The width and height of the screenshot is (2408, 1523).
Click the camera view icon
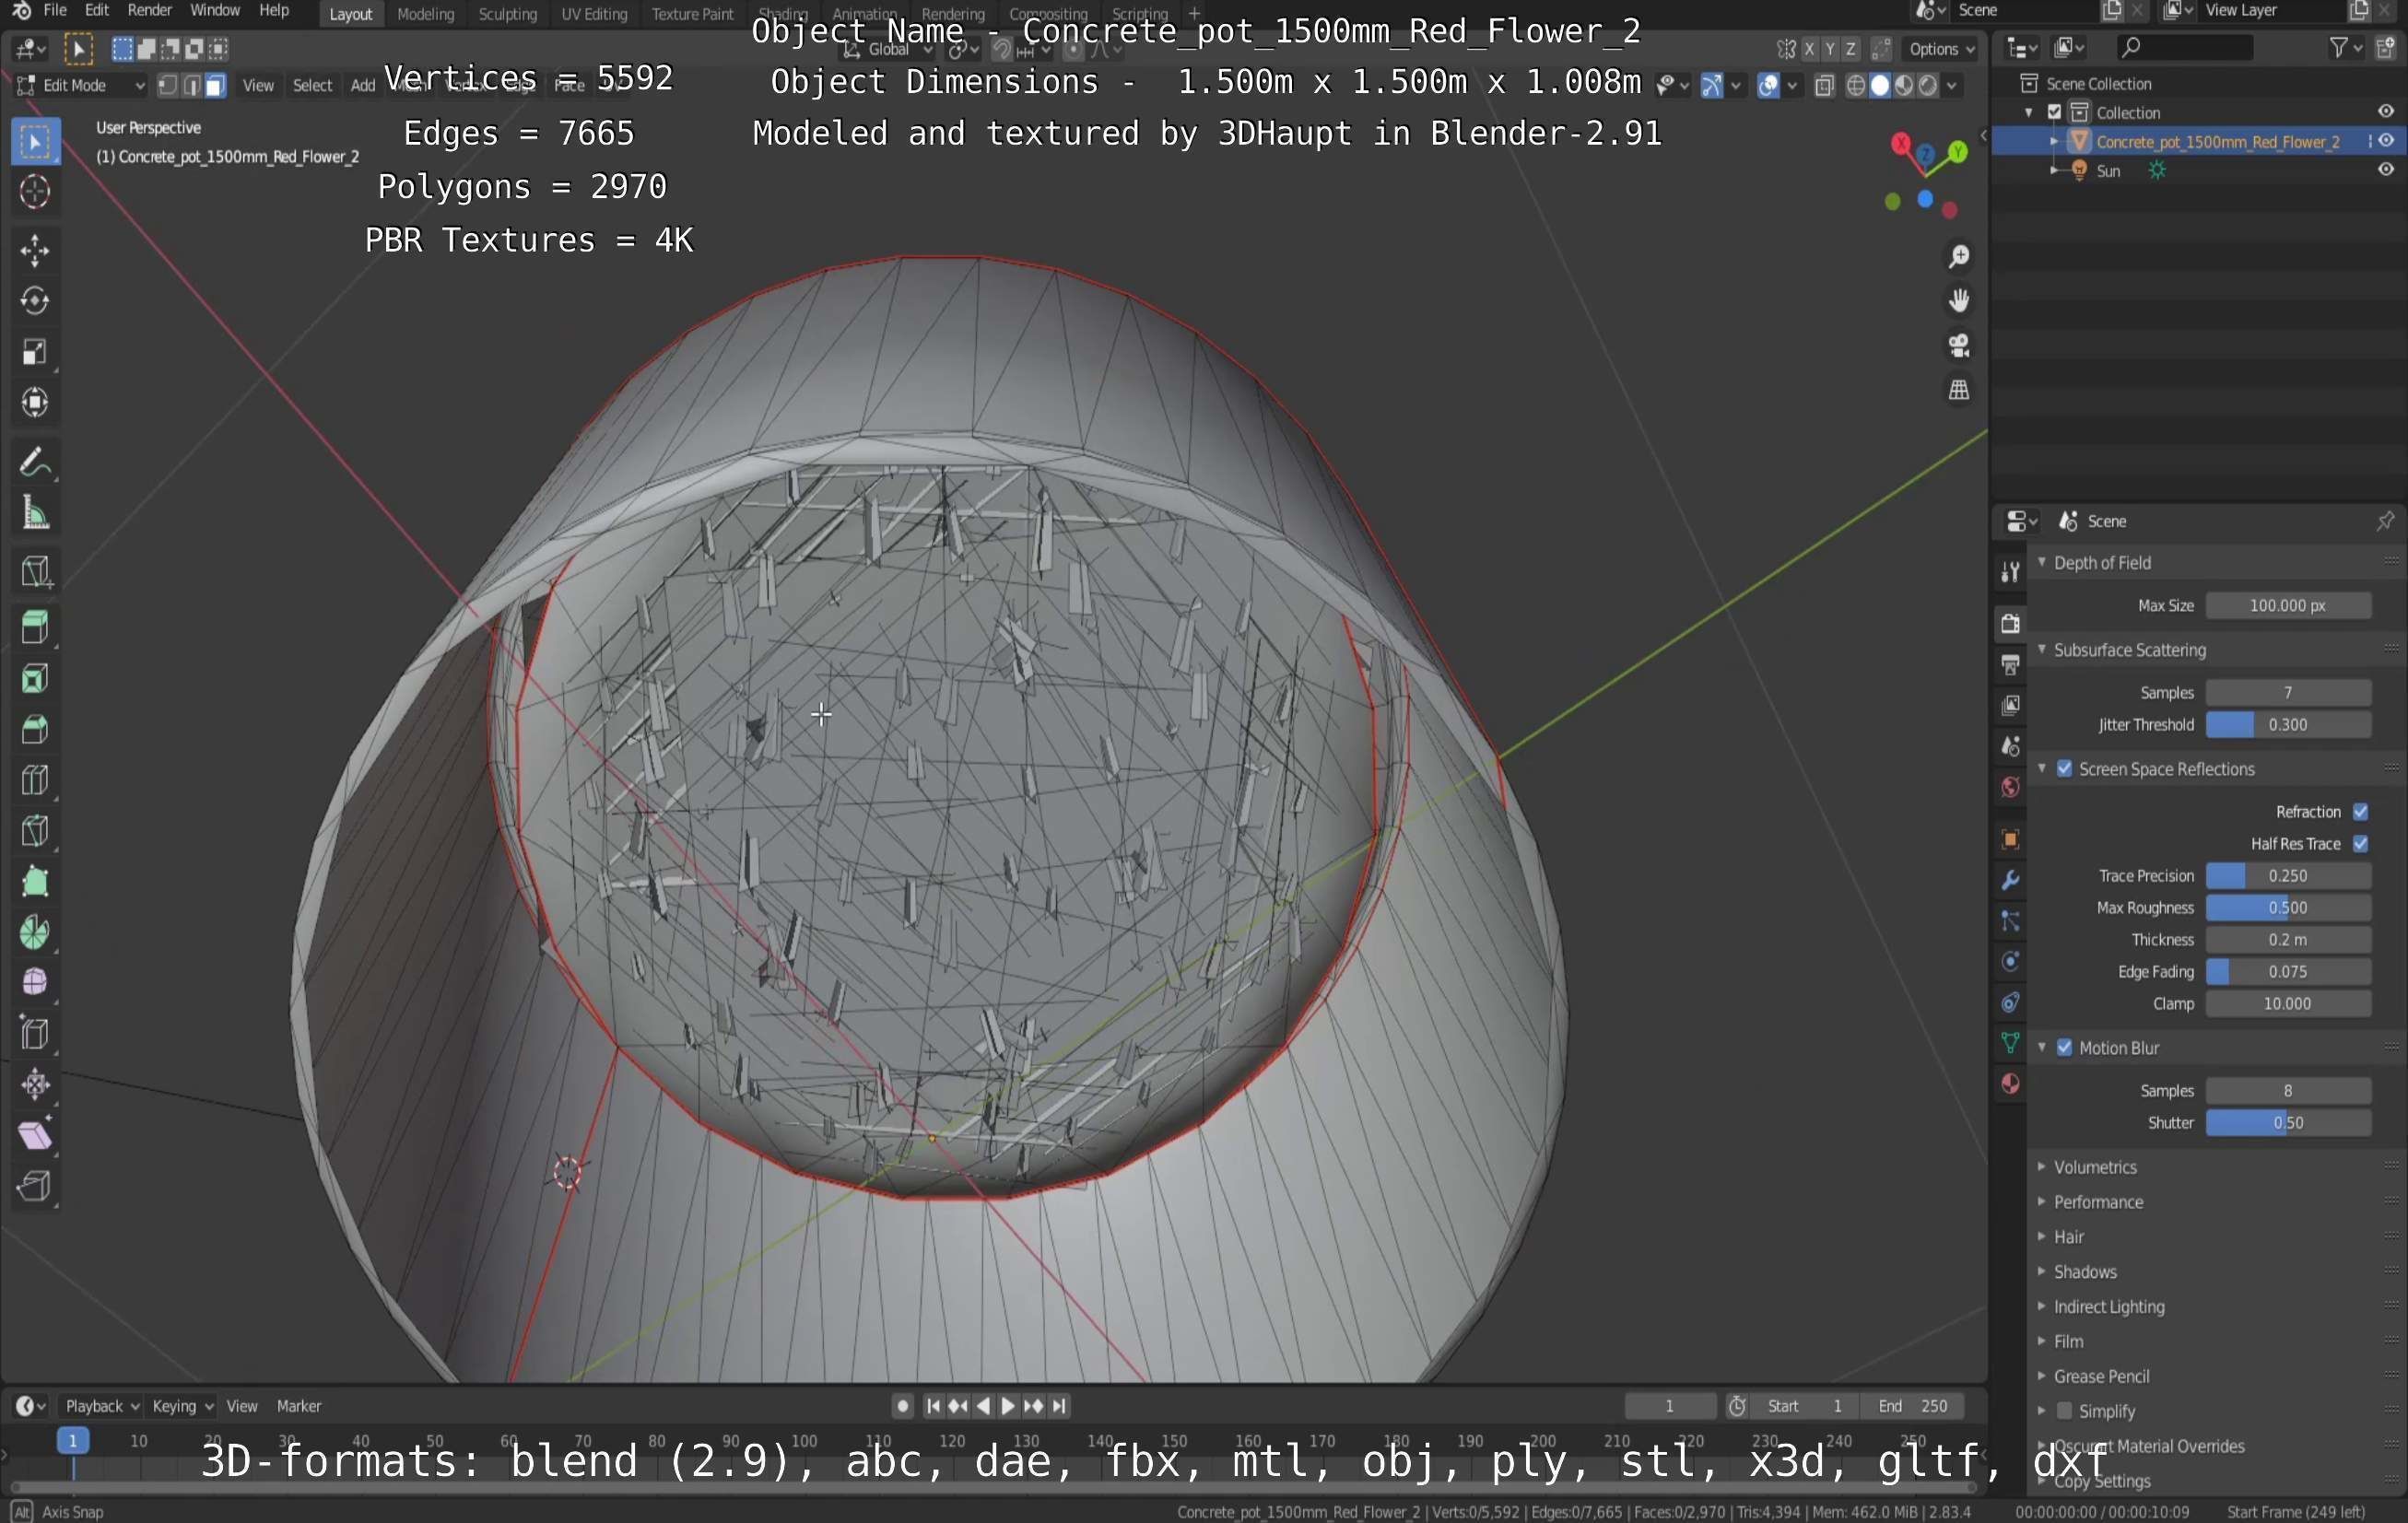(1958, 346)
